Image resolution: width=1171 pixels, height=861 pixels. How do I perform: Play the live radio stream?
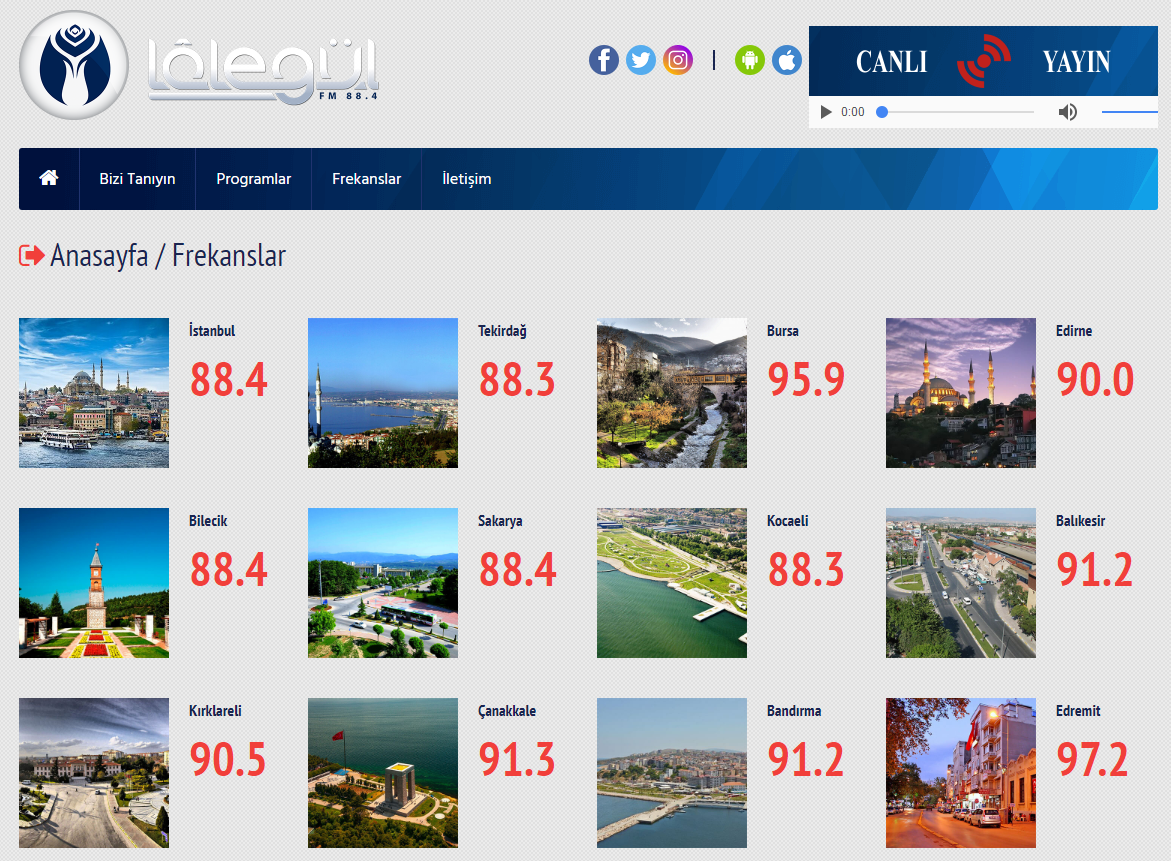pyautogui.click(x=825, y=112)
